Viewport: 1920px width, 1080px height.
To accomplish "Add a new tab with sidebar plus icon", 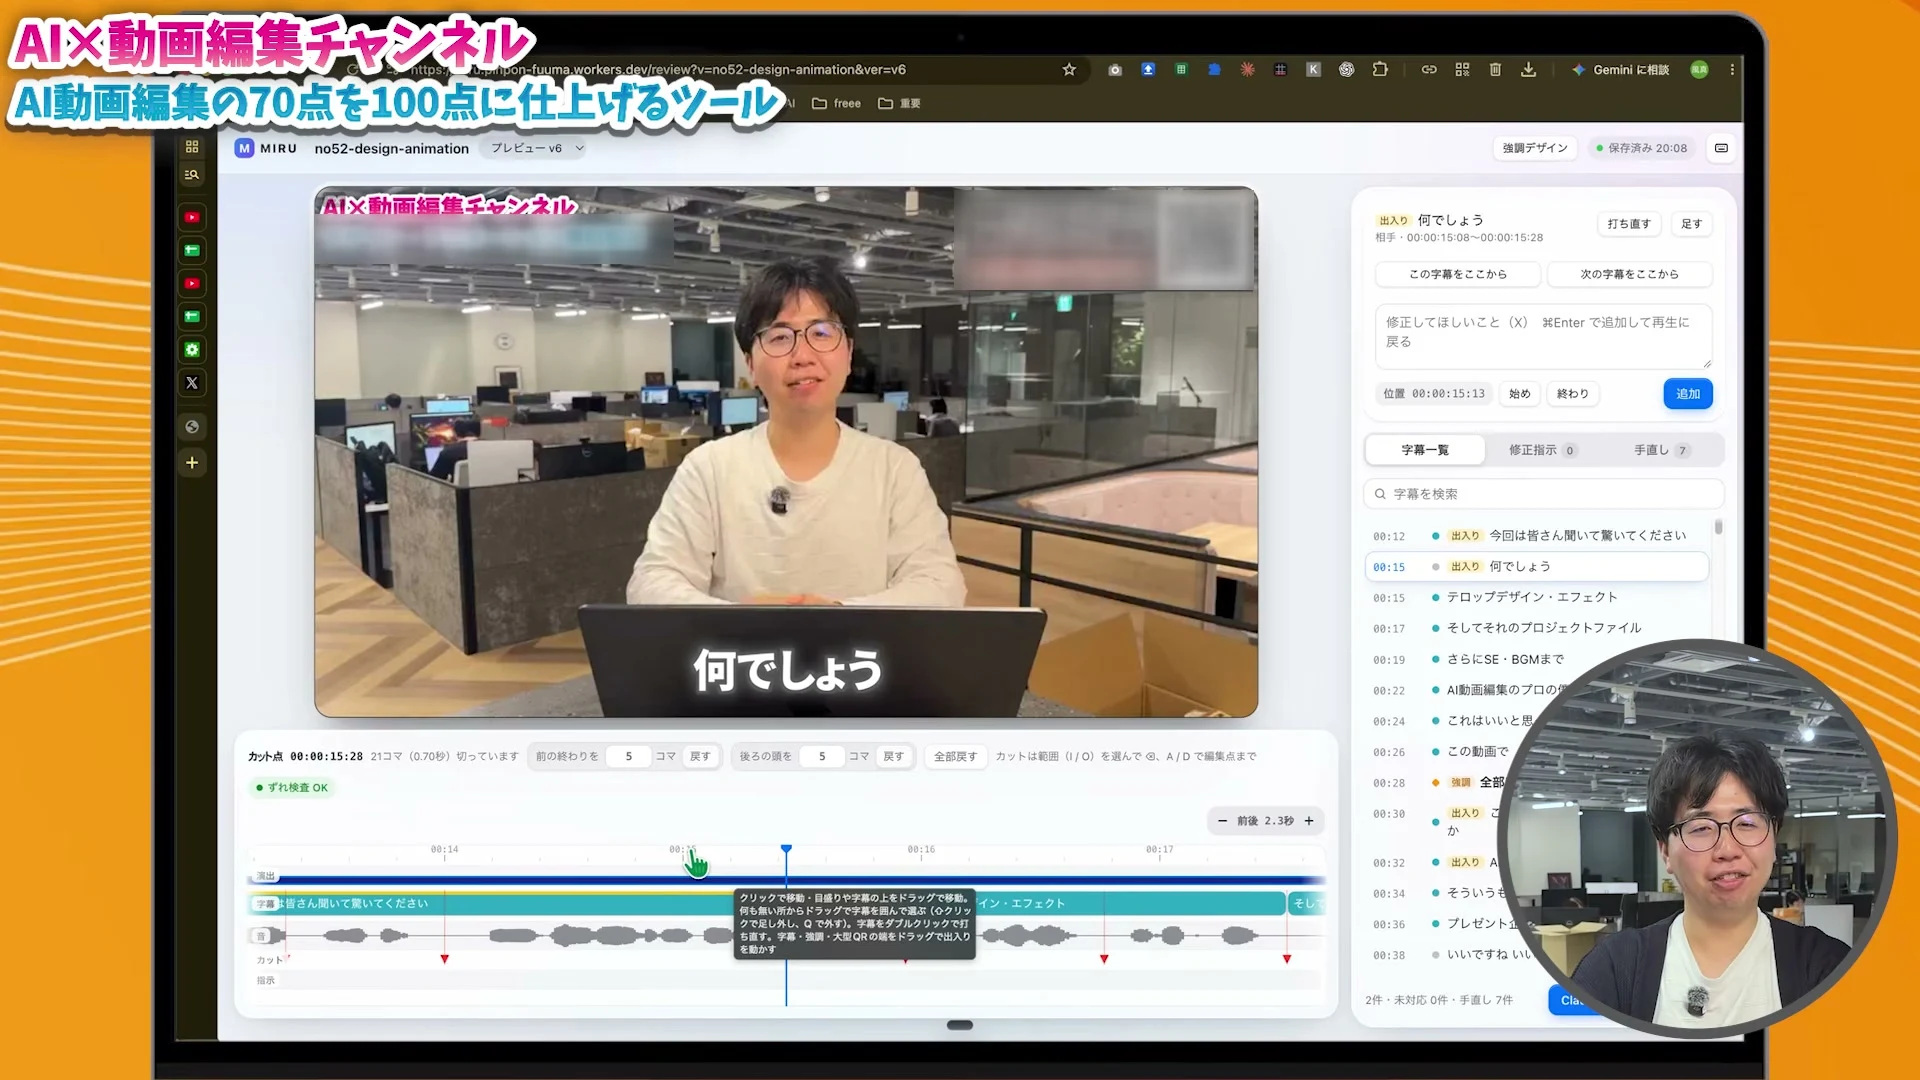I will pyautogui.click(x=192, y=462).
